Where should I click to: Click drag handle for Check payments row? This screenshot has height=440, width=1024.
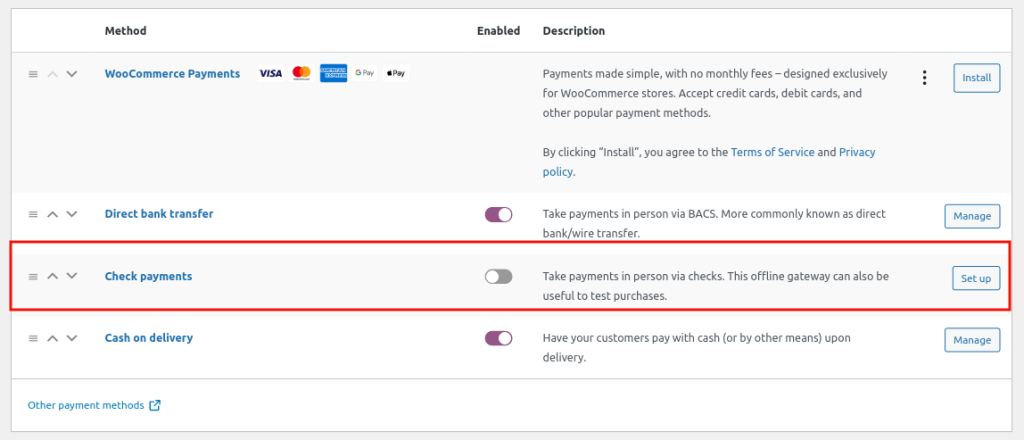33,276
